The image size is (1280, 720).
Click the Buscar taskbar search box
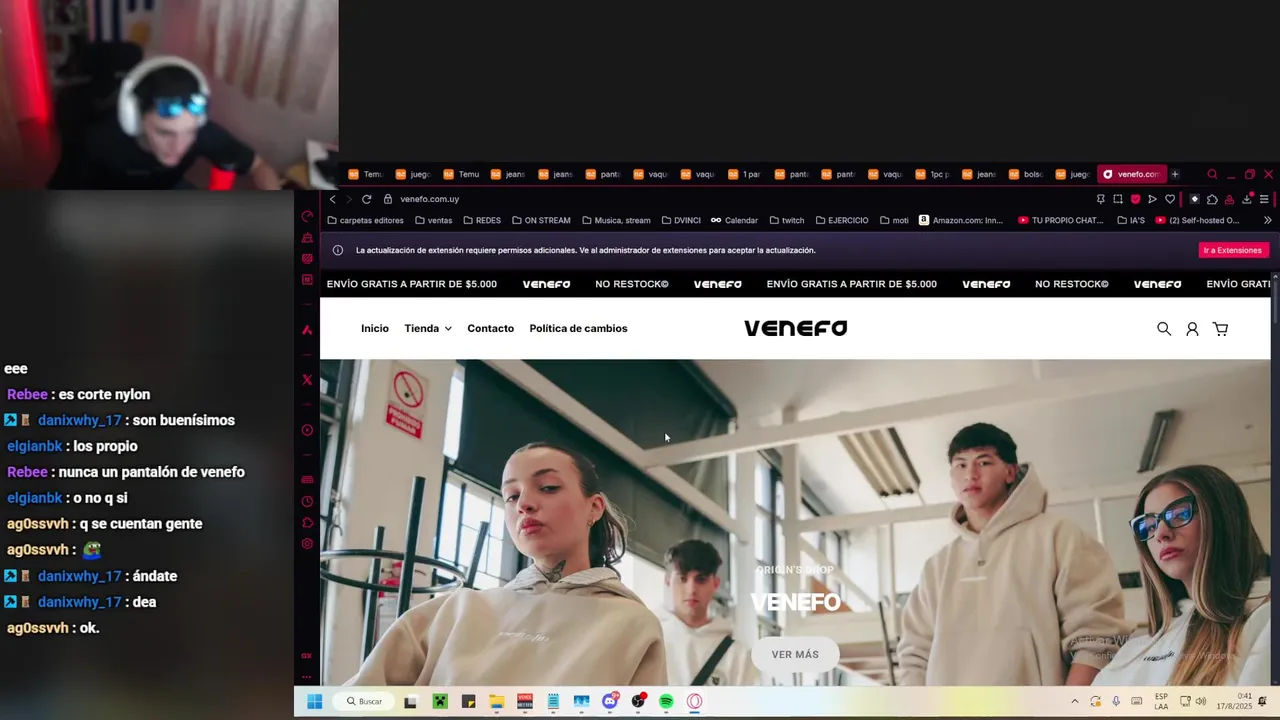pos(365,701)
